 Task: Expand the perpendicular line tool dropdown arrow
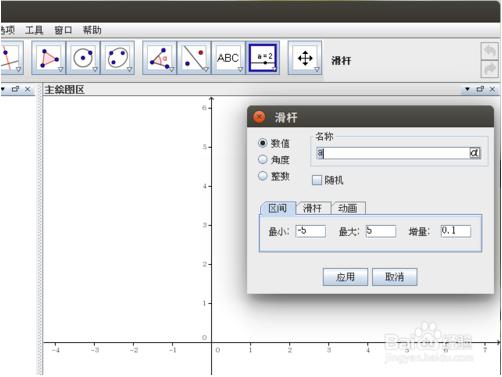[19, 69]
